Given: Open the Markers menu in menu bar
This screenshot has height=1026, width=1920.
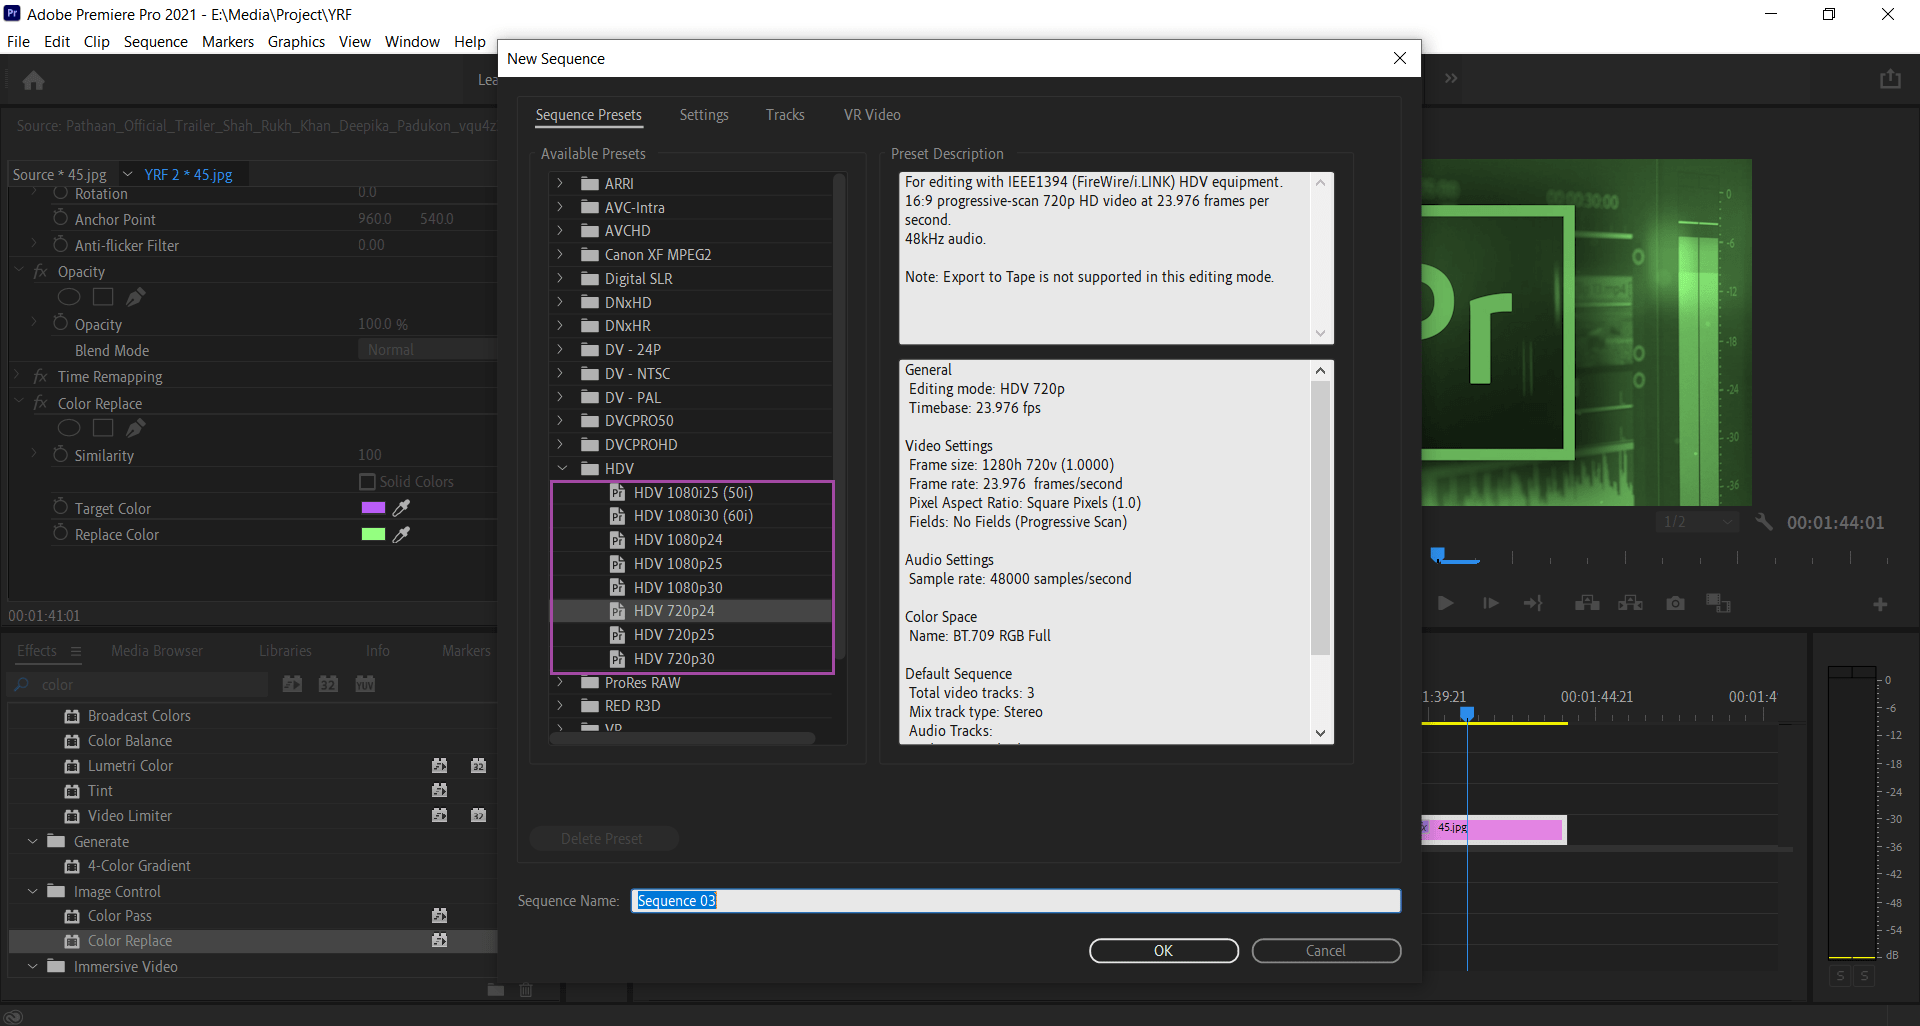Looking at the screenshot, I should pyautogui.click(x=228, y=42).
